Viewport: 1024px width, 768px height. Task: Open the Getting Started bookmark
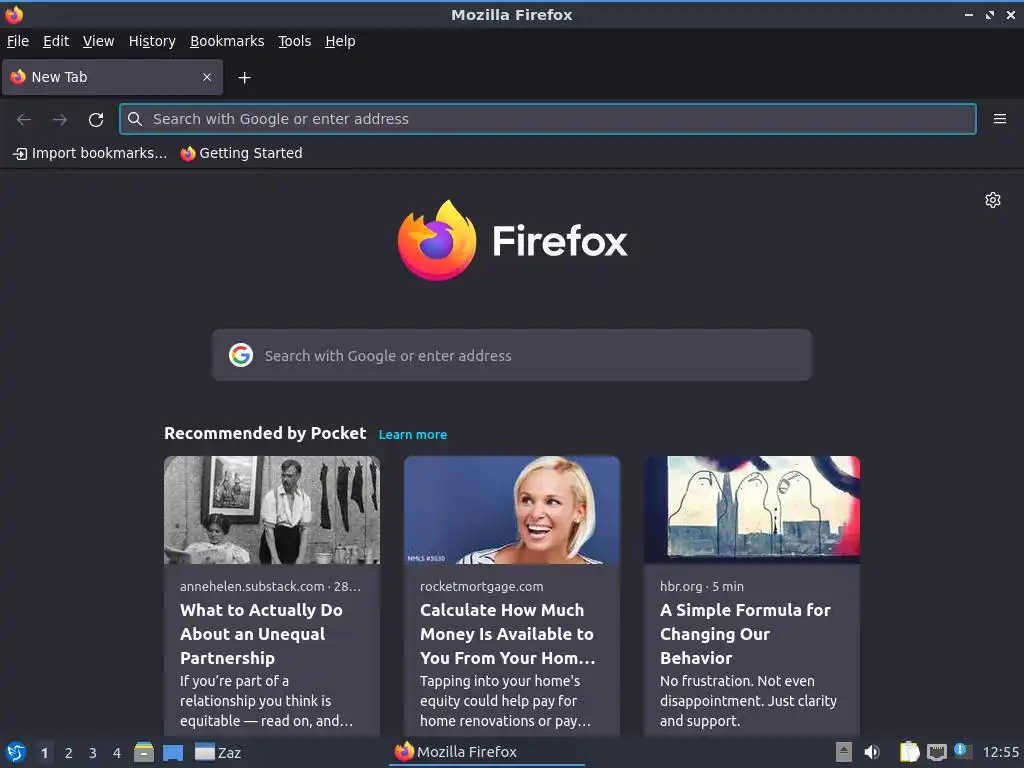pyautogui.click(x=242, y=153)
